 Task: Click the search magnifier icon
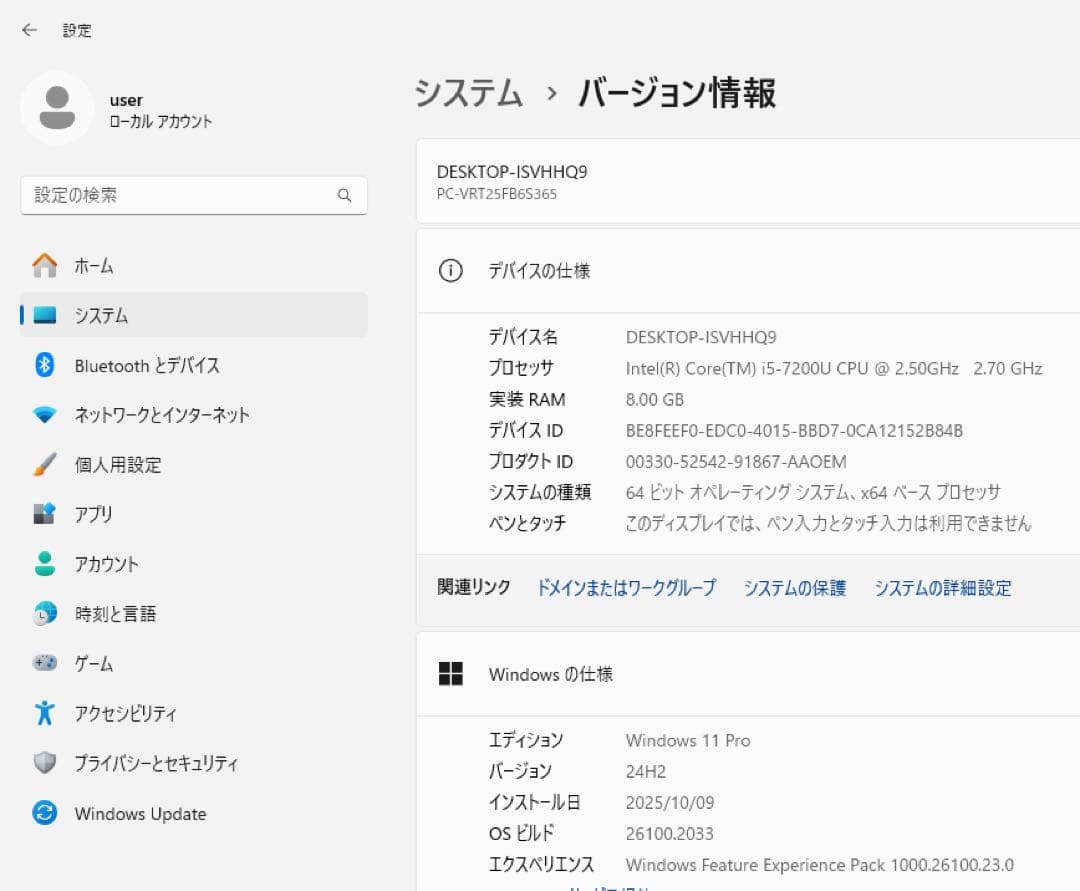coord(344,196)
